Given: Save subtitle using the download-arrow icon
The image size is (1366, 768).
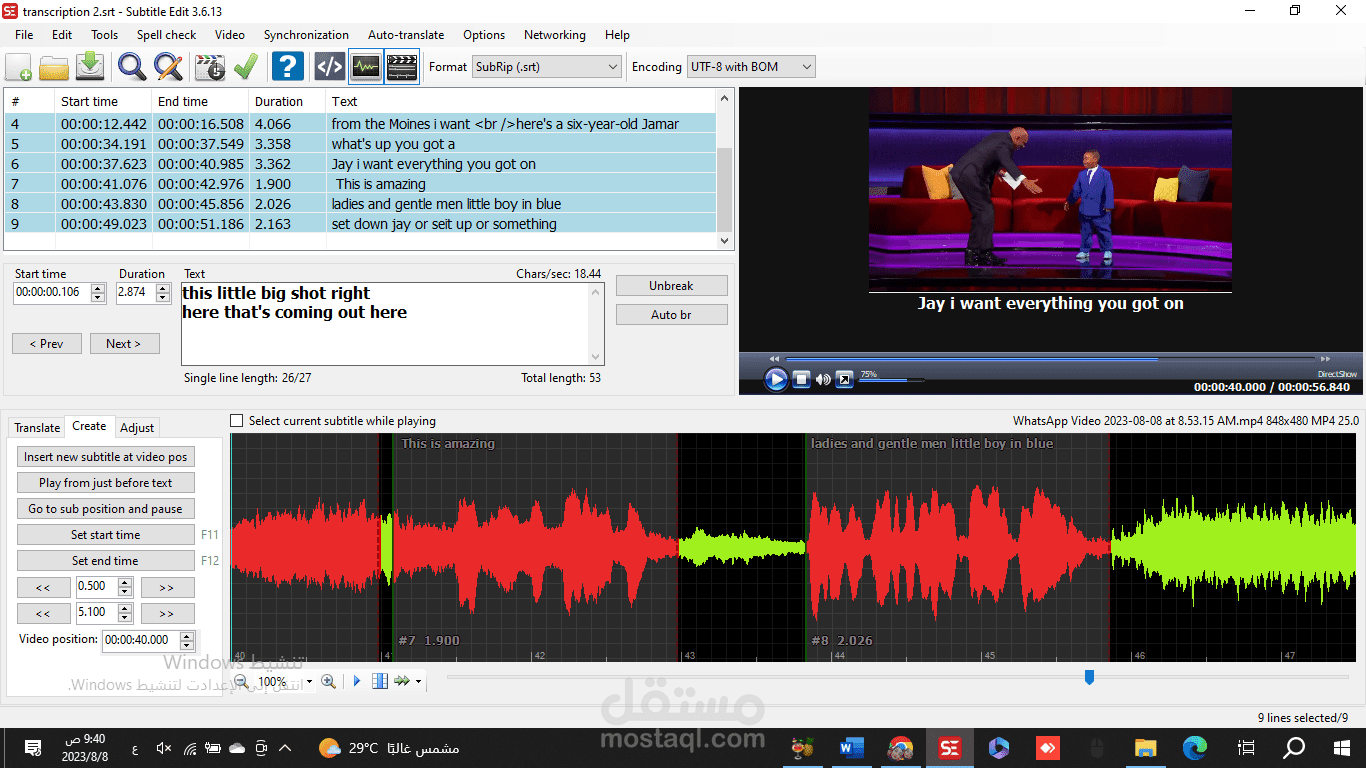Looking at the screenshot, I should (90, 67).
